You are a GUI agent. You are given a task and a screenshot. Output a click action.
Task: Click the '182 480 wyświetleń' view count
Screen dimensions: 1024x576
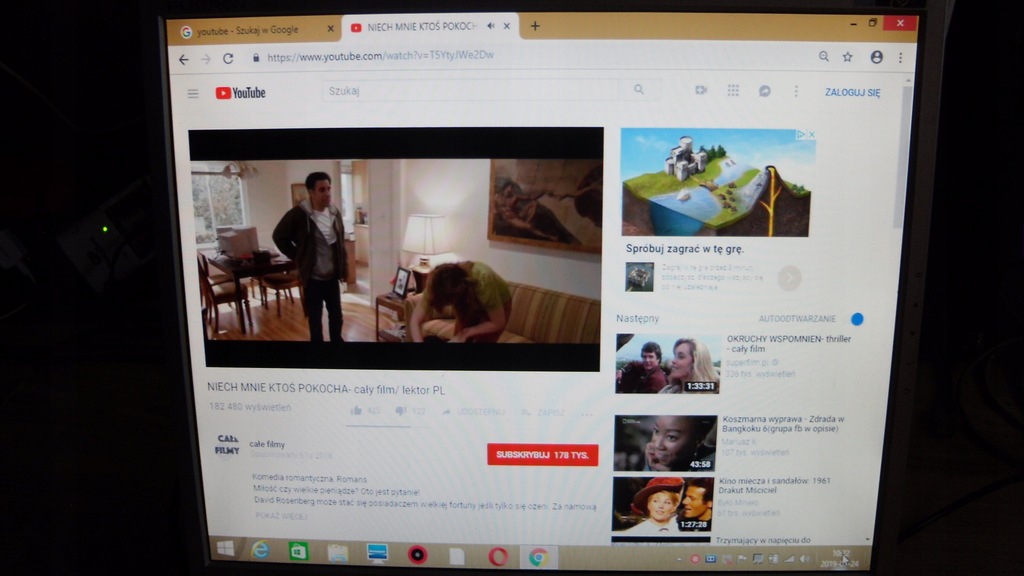[249, 406]
